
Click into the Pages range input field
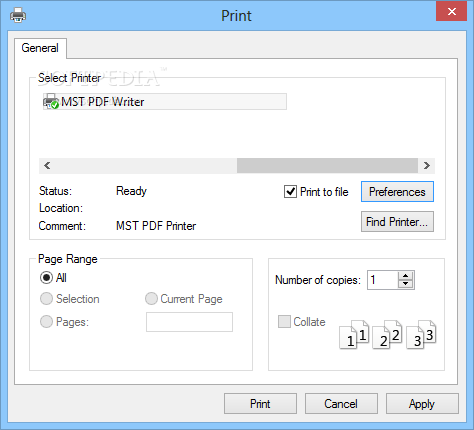(x=189, y=322)
